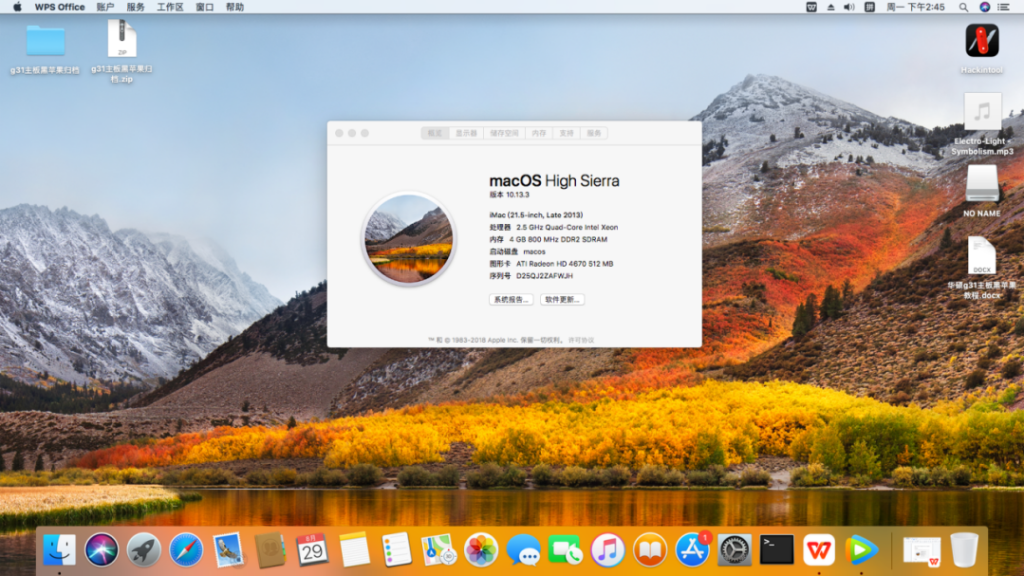Click the Spotlight search magnifier
The height and width of the screenshot is (576, 1024).
point(961,7)
